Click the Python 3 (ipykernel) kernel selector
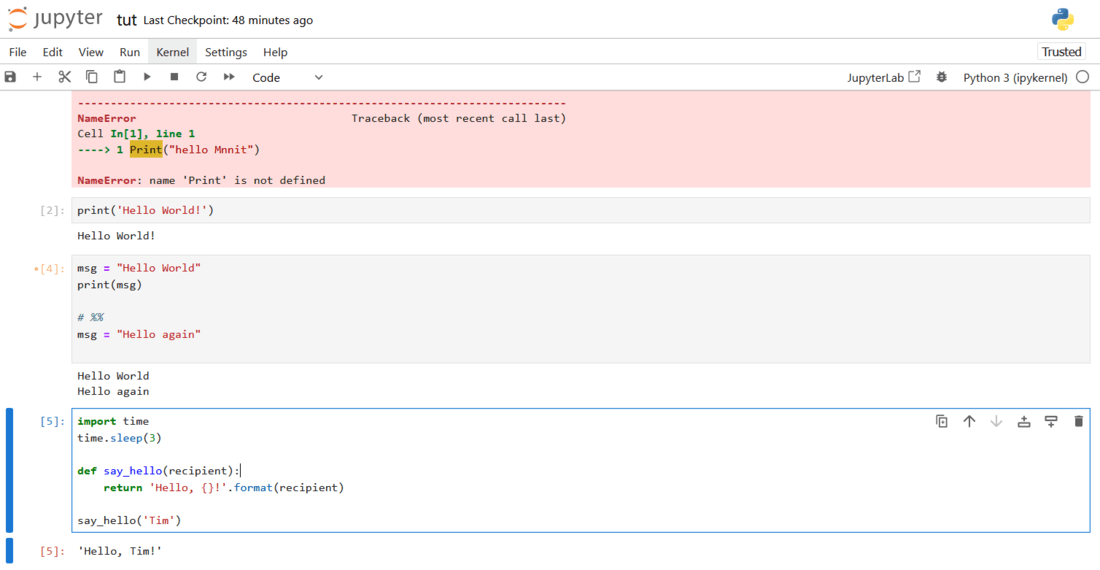This screenshot has height=570, width=1100. point(1015,77)
